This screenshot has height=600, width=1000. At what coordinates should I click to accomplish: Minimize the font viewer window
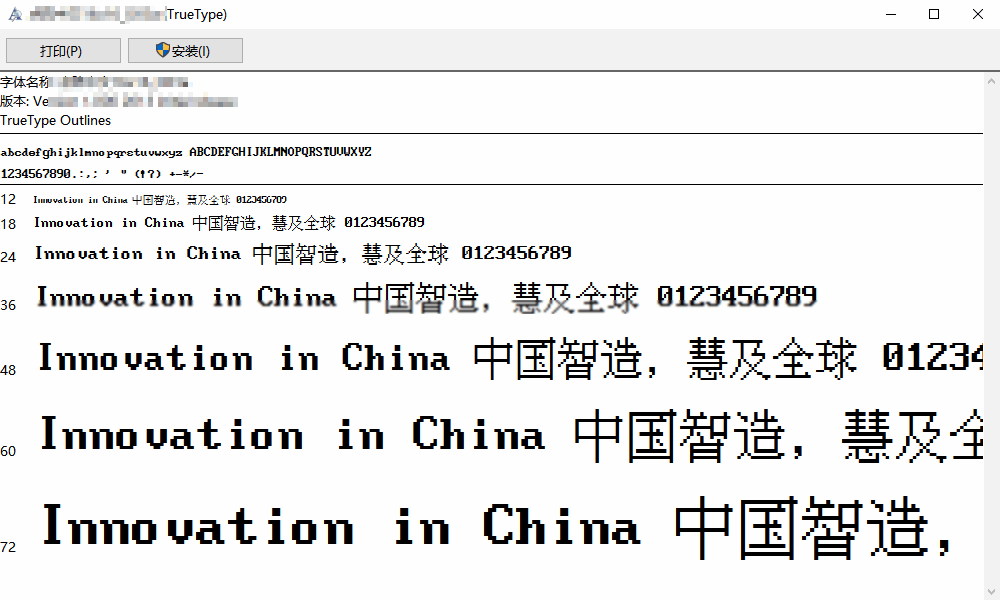click(891, 14)
